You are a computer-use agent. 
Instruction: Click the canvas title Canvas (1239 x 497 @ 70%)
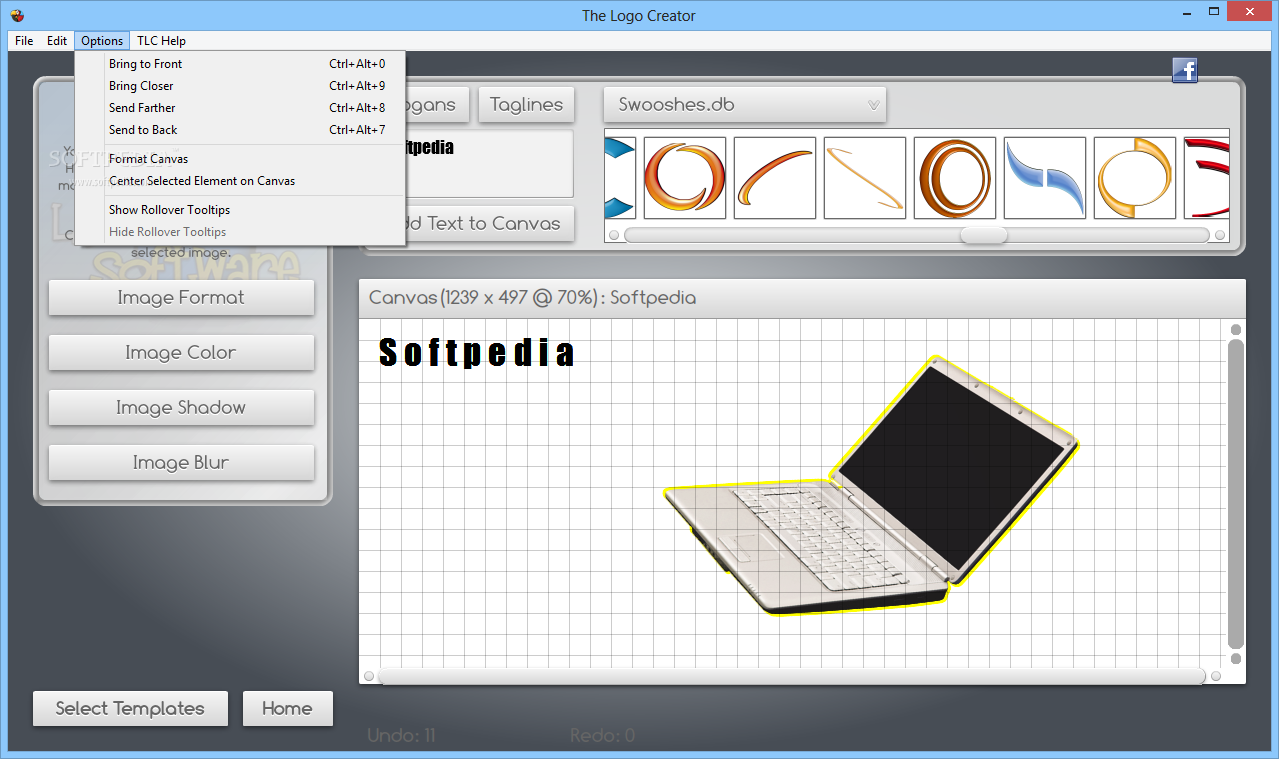[x=533, y=298]
